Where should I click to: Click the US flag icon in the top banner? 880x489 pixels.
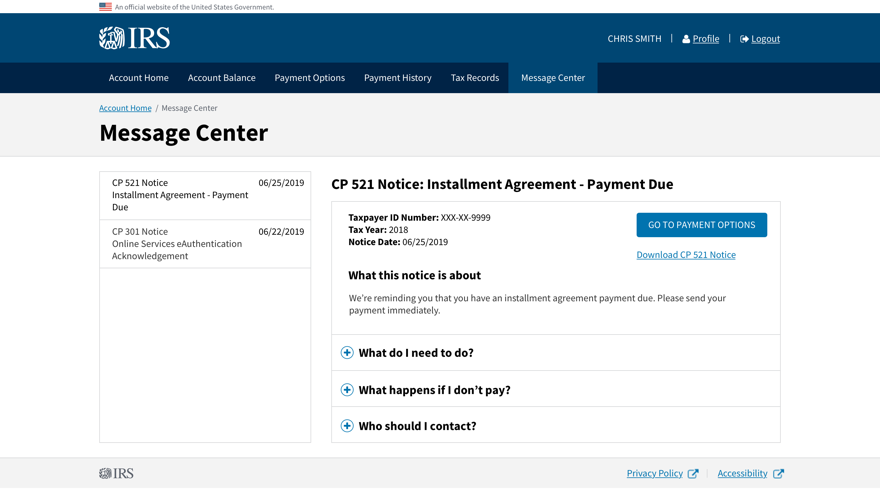click(x=105, y=7)
